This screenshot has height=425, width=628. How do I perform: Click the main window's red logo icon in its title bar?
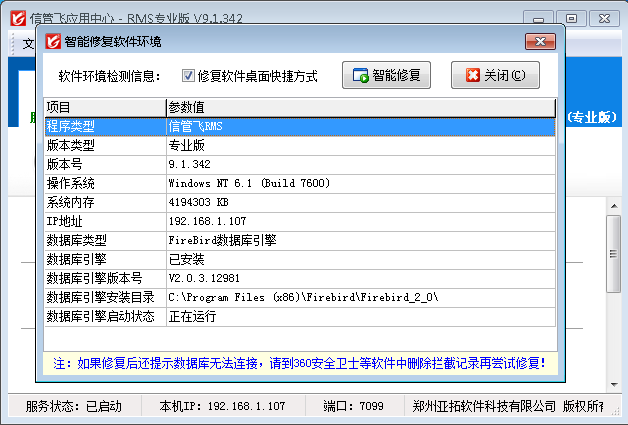click(13, 17)
